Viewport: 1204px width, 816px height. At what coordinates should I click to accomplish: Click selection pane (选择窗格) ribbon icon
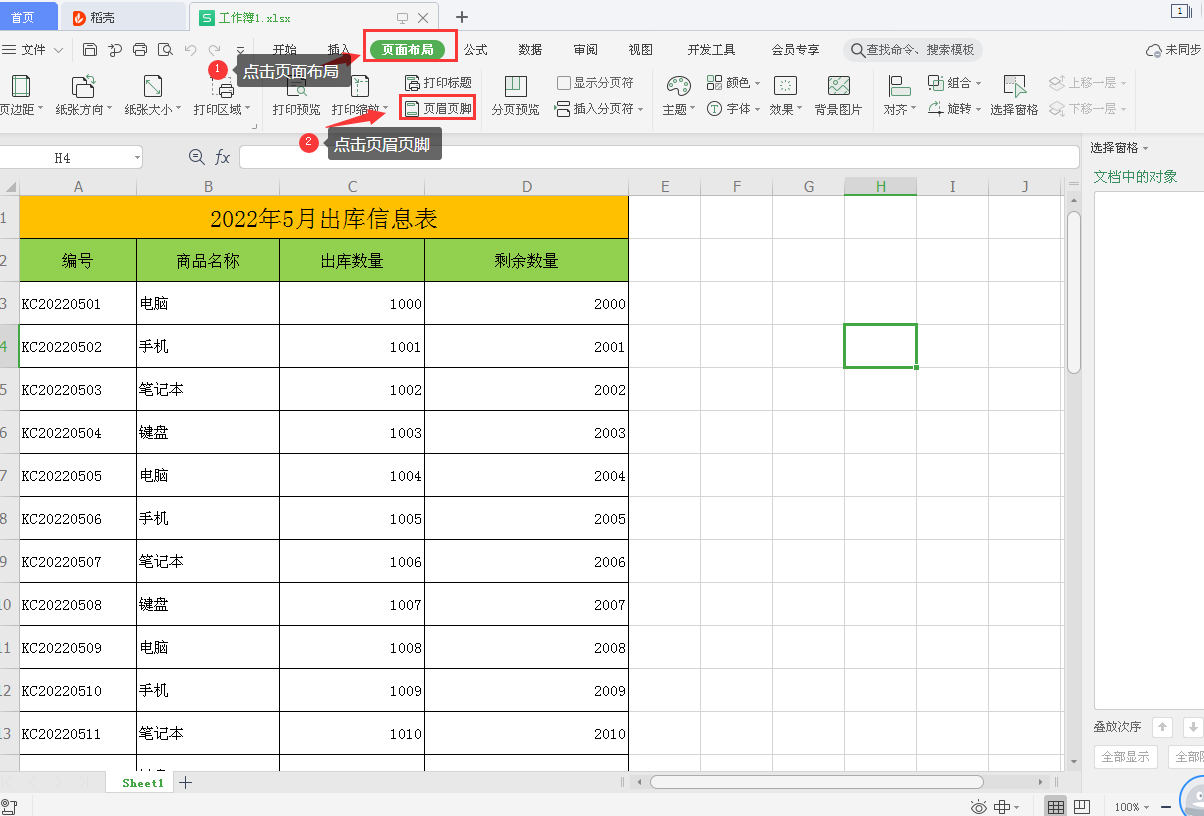(1014, 87)
